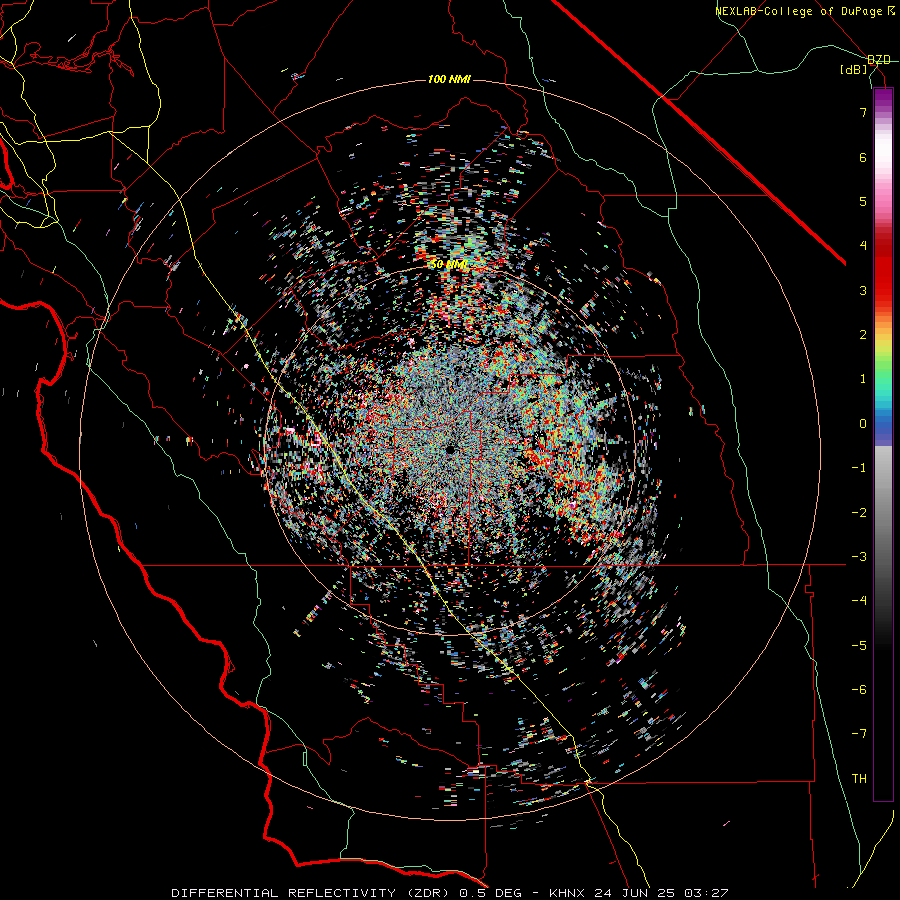This screenshot has height=900, width=900.
Task: Click the -4 dB scale label
Action: pos(859,601)
